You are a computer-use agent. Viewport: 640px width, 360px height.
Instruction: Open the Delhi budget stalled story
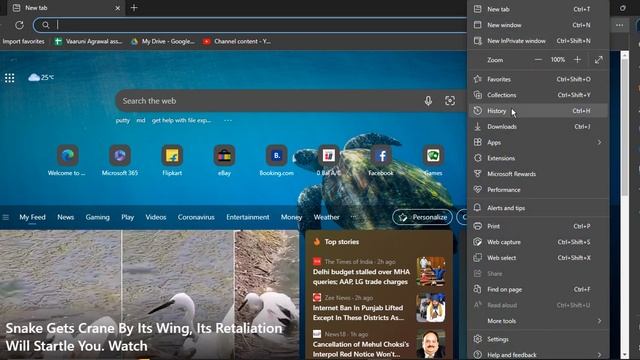tap(361, 277)
